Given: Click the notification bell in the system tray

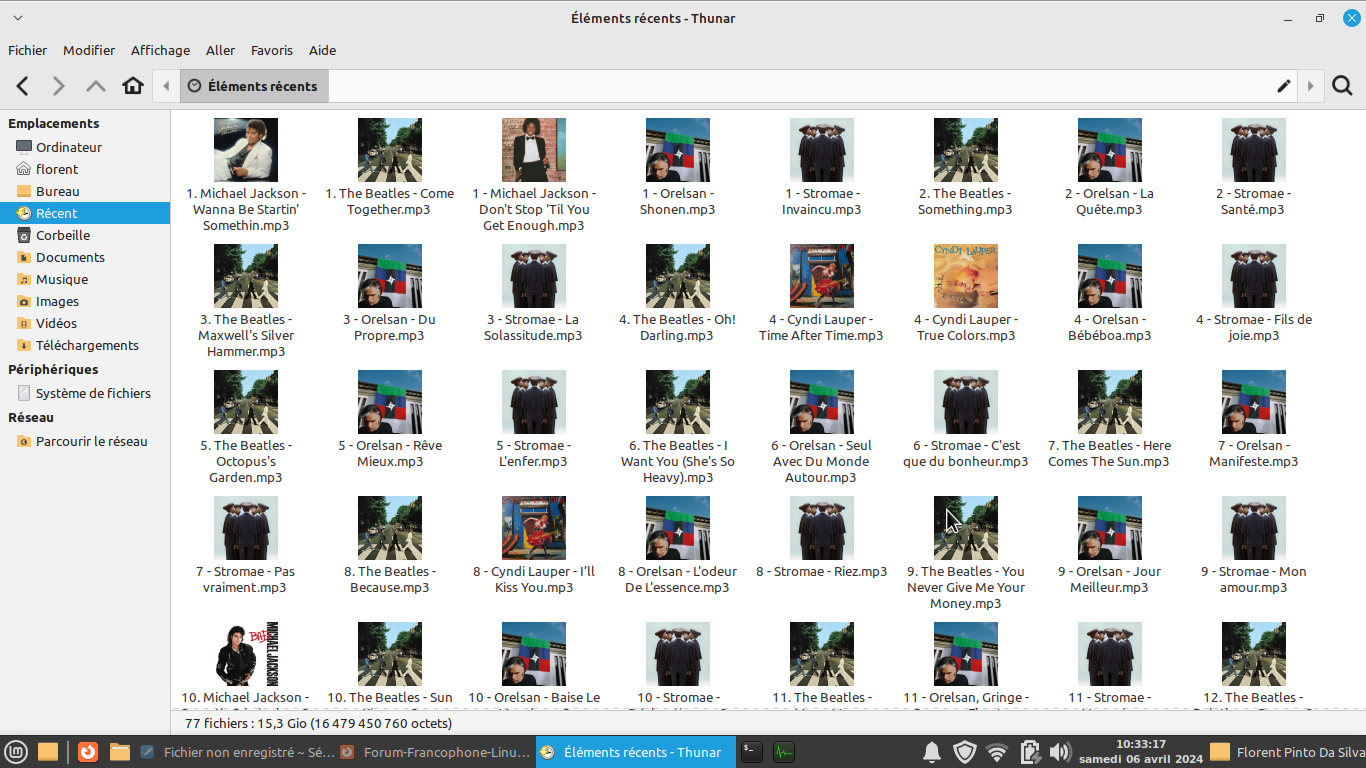Looking at the screenshot, I should (931, 752).
